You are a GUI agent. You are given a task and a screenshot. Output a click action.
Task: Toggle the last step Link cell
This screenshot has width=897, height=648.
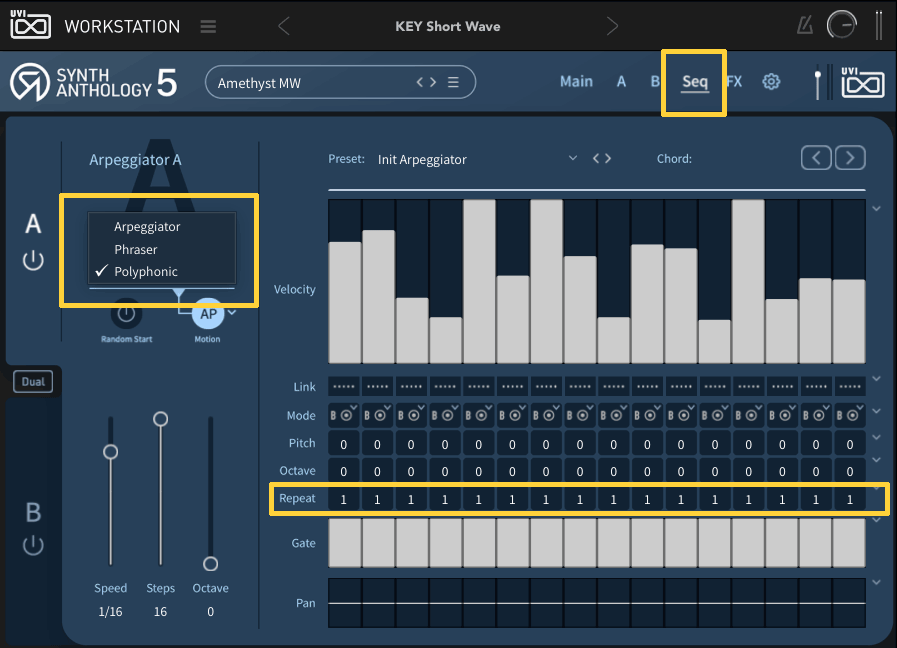(850, 387)
